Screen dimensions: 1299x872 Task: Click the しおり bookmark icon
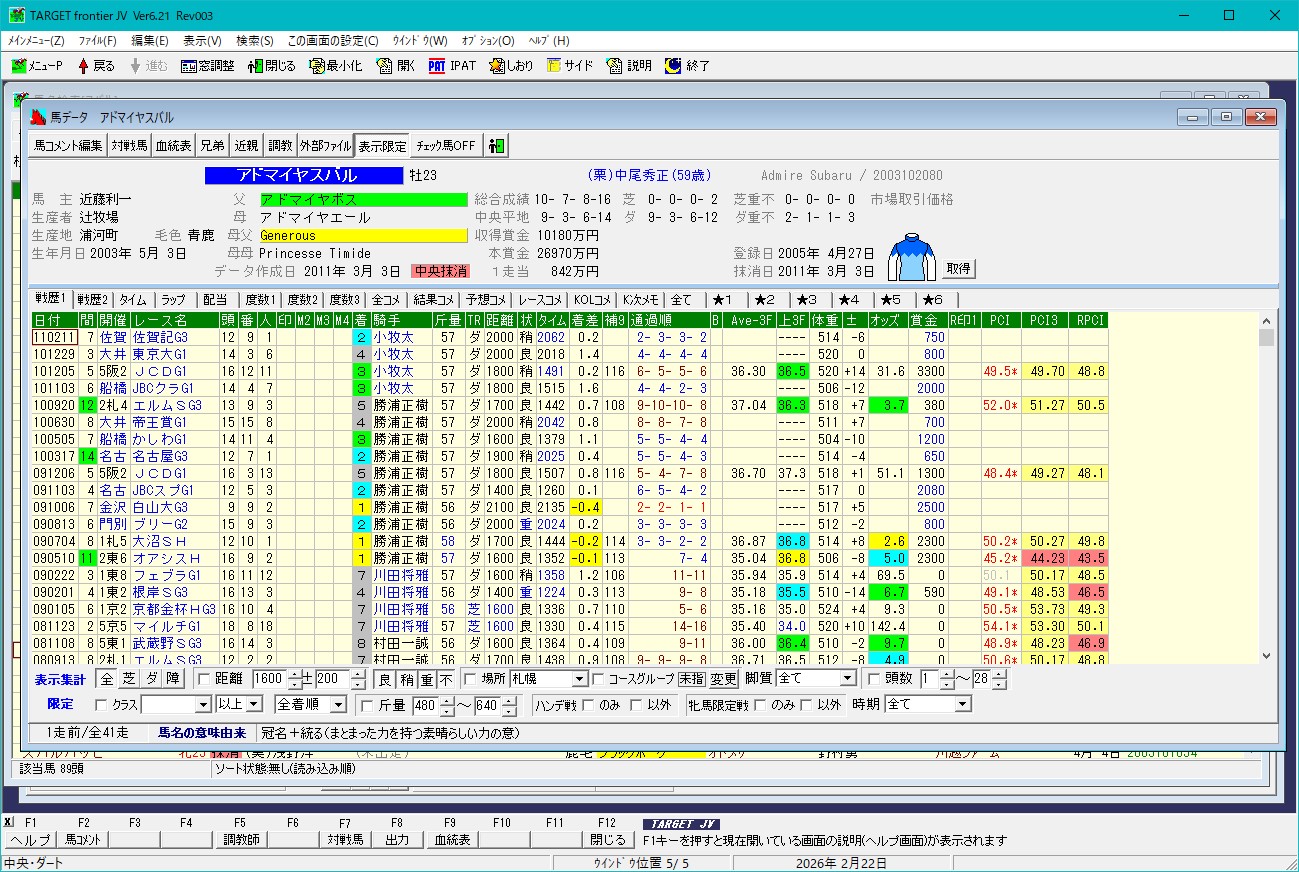click(497, 66)
